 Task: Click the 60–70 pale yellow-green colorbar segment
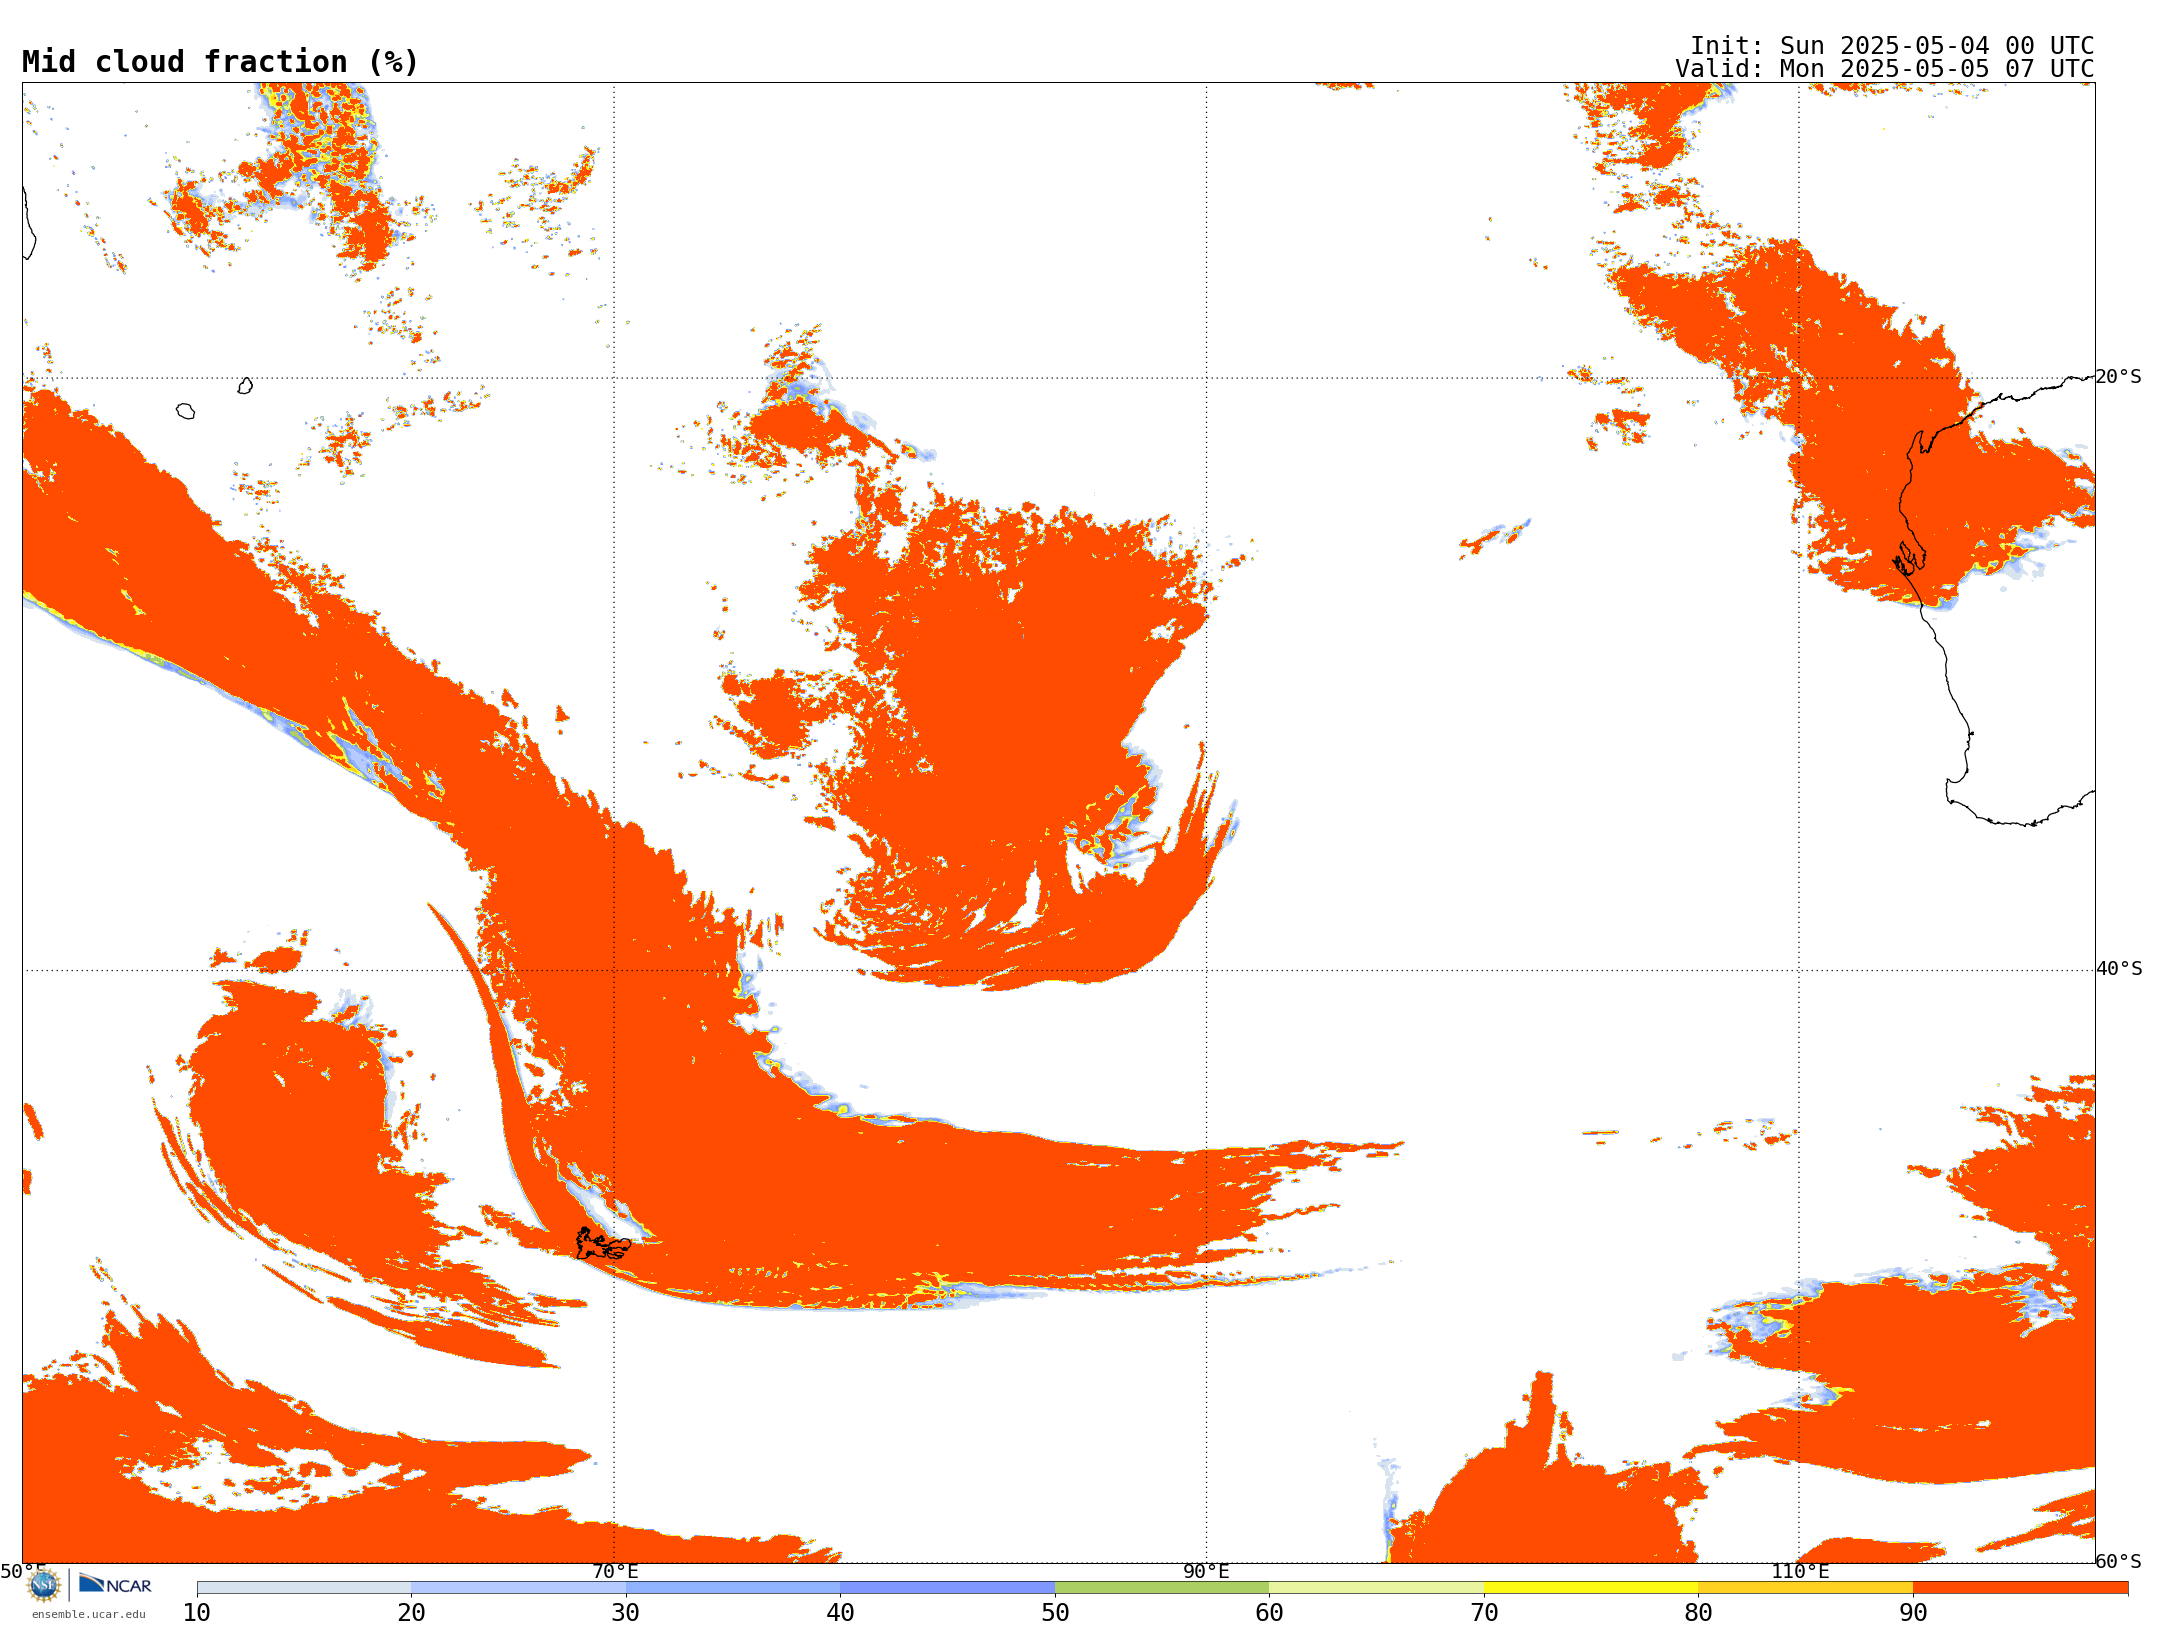tap(1376, 1588)
